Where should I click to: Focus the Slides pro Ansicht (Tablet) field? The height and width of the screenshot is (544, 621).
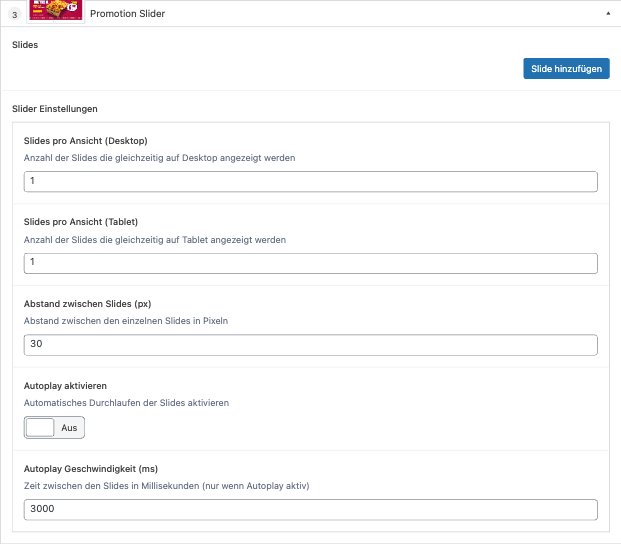tap(310, 263)
